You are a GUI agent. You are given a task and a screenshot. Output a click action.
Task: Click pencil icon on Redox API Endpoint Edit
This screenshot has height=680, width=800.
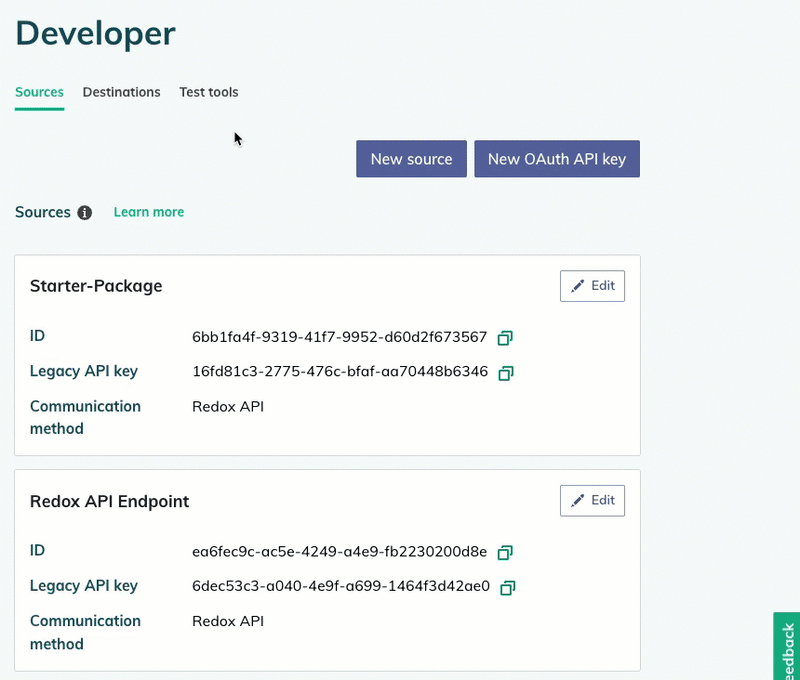coord(578,500)
